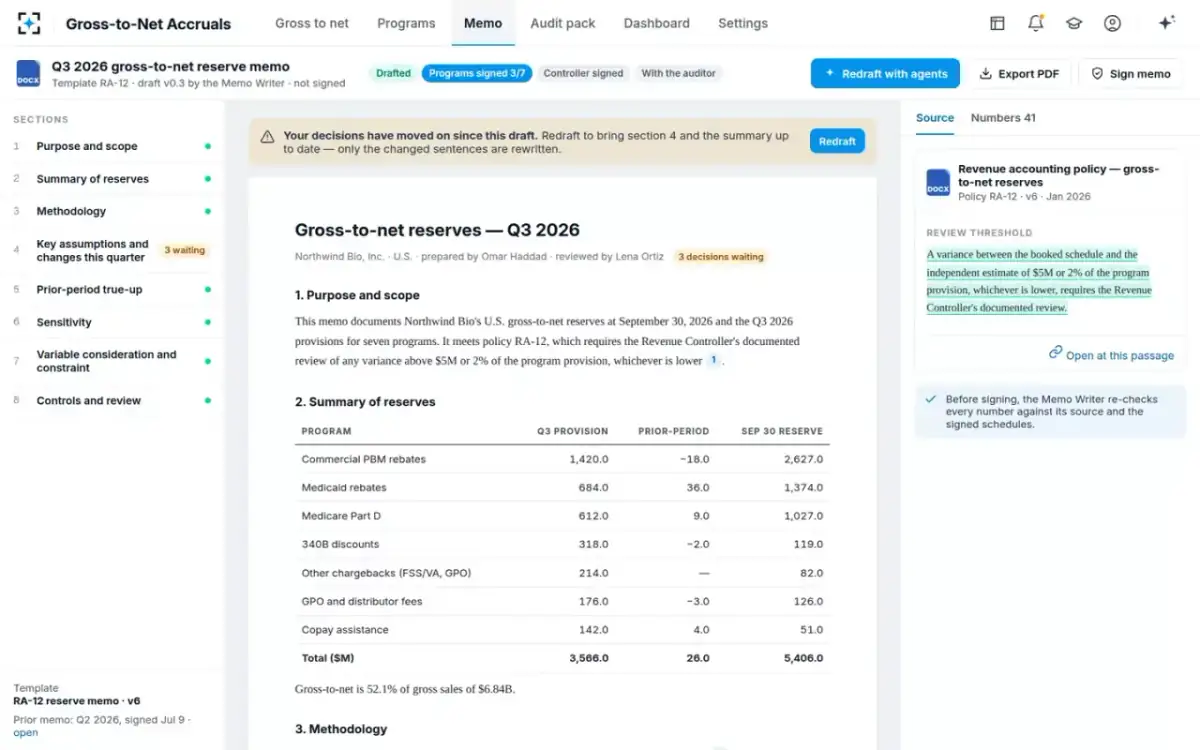Navigate to Prior-period true-up section

coord(112,290)
